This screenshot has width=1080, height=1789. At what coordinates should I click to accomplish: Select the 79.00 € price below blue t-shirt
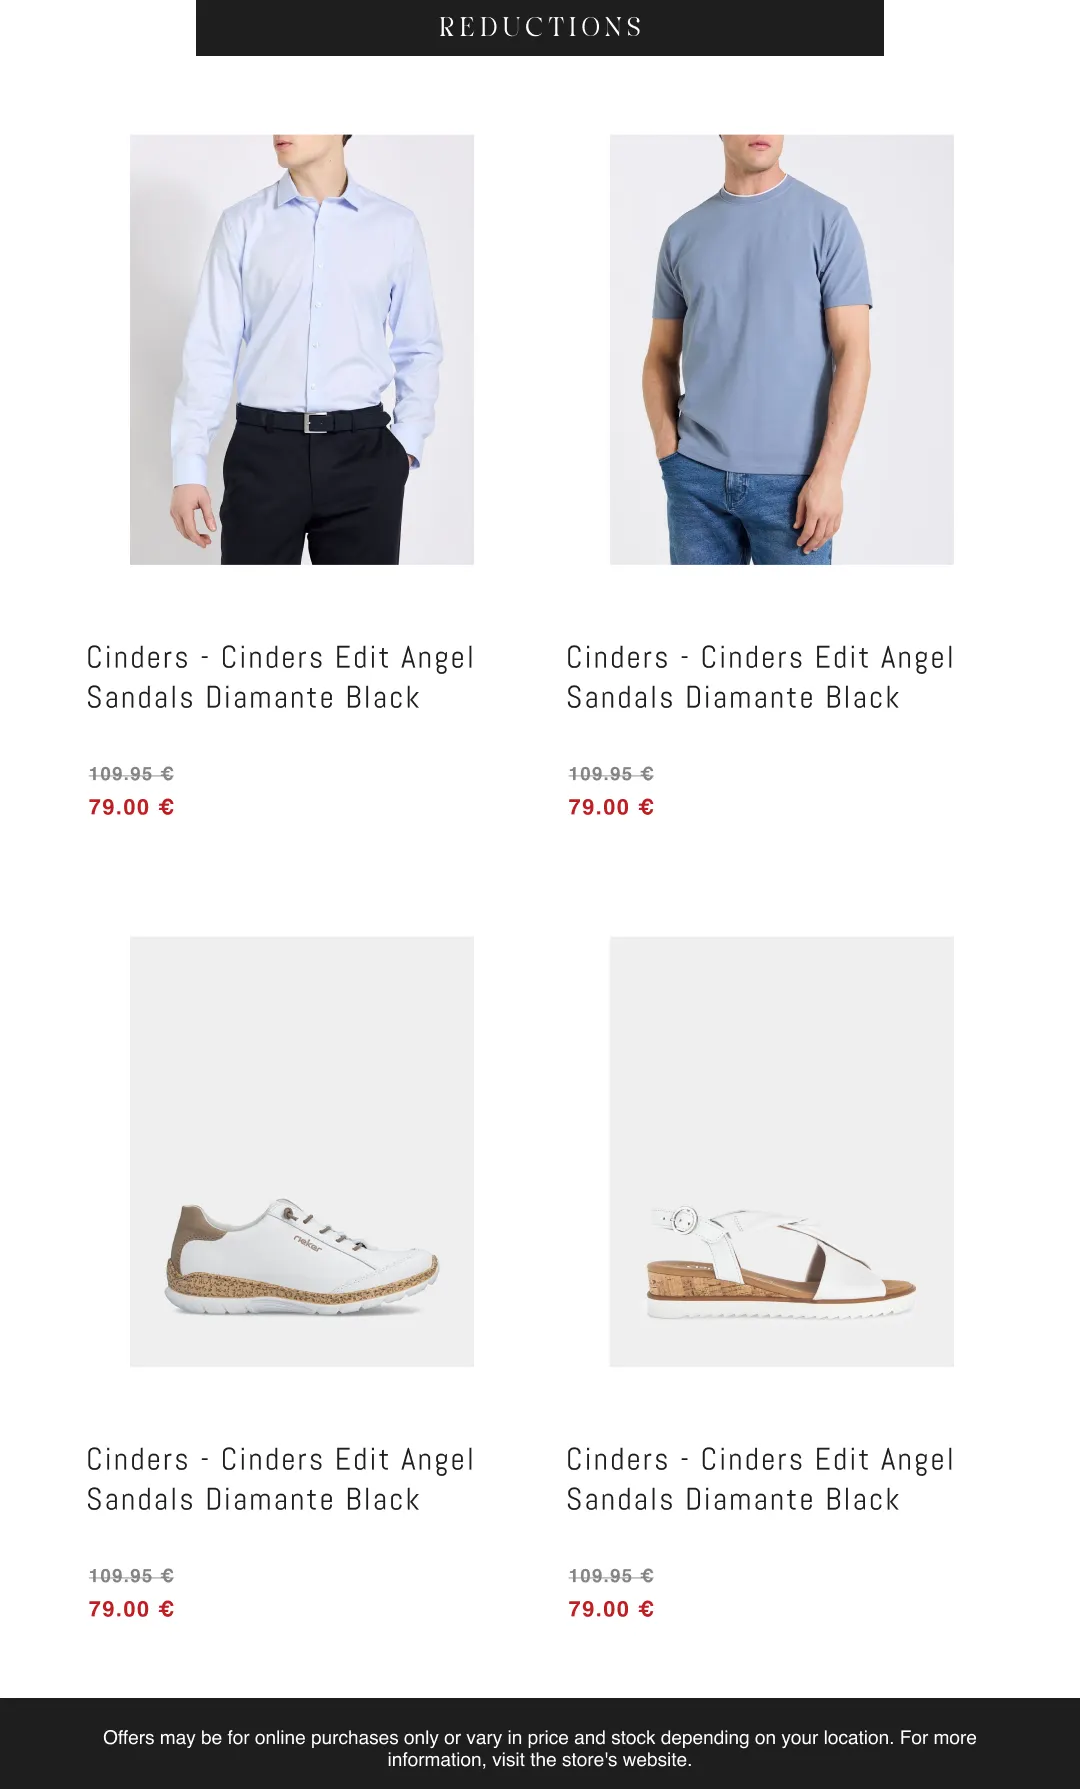(611, 807)
